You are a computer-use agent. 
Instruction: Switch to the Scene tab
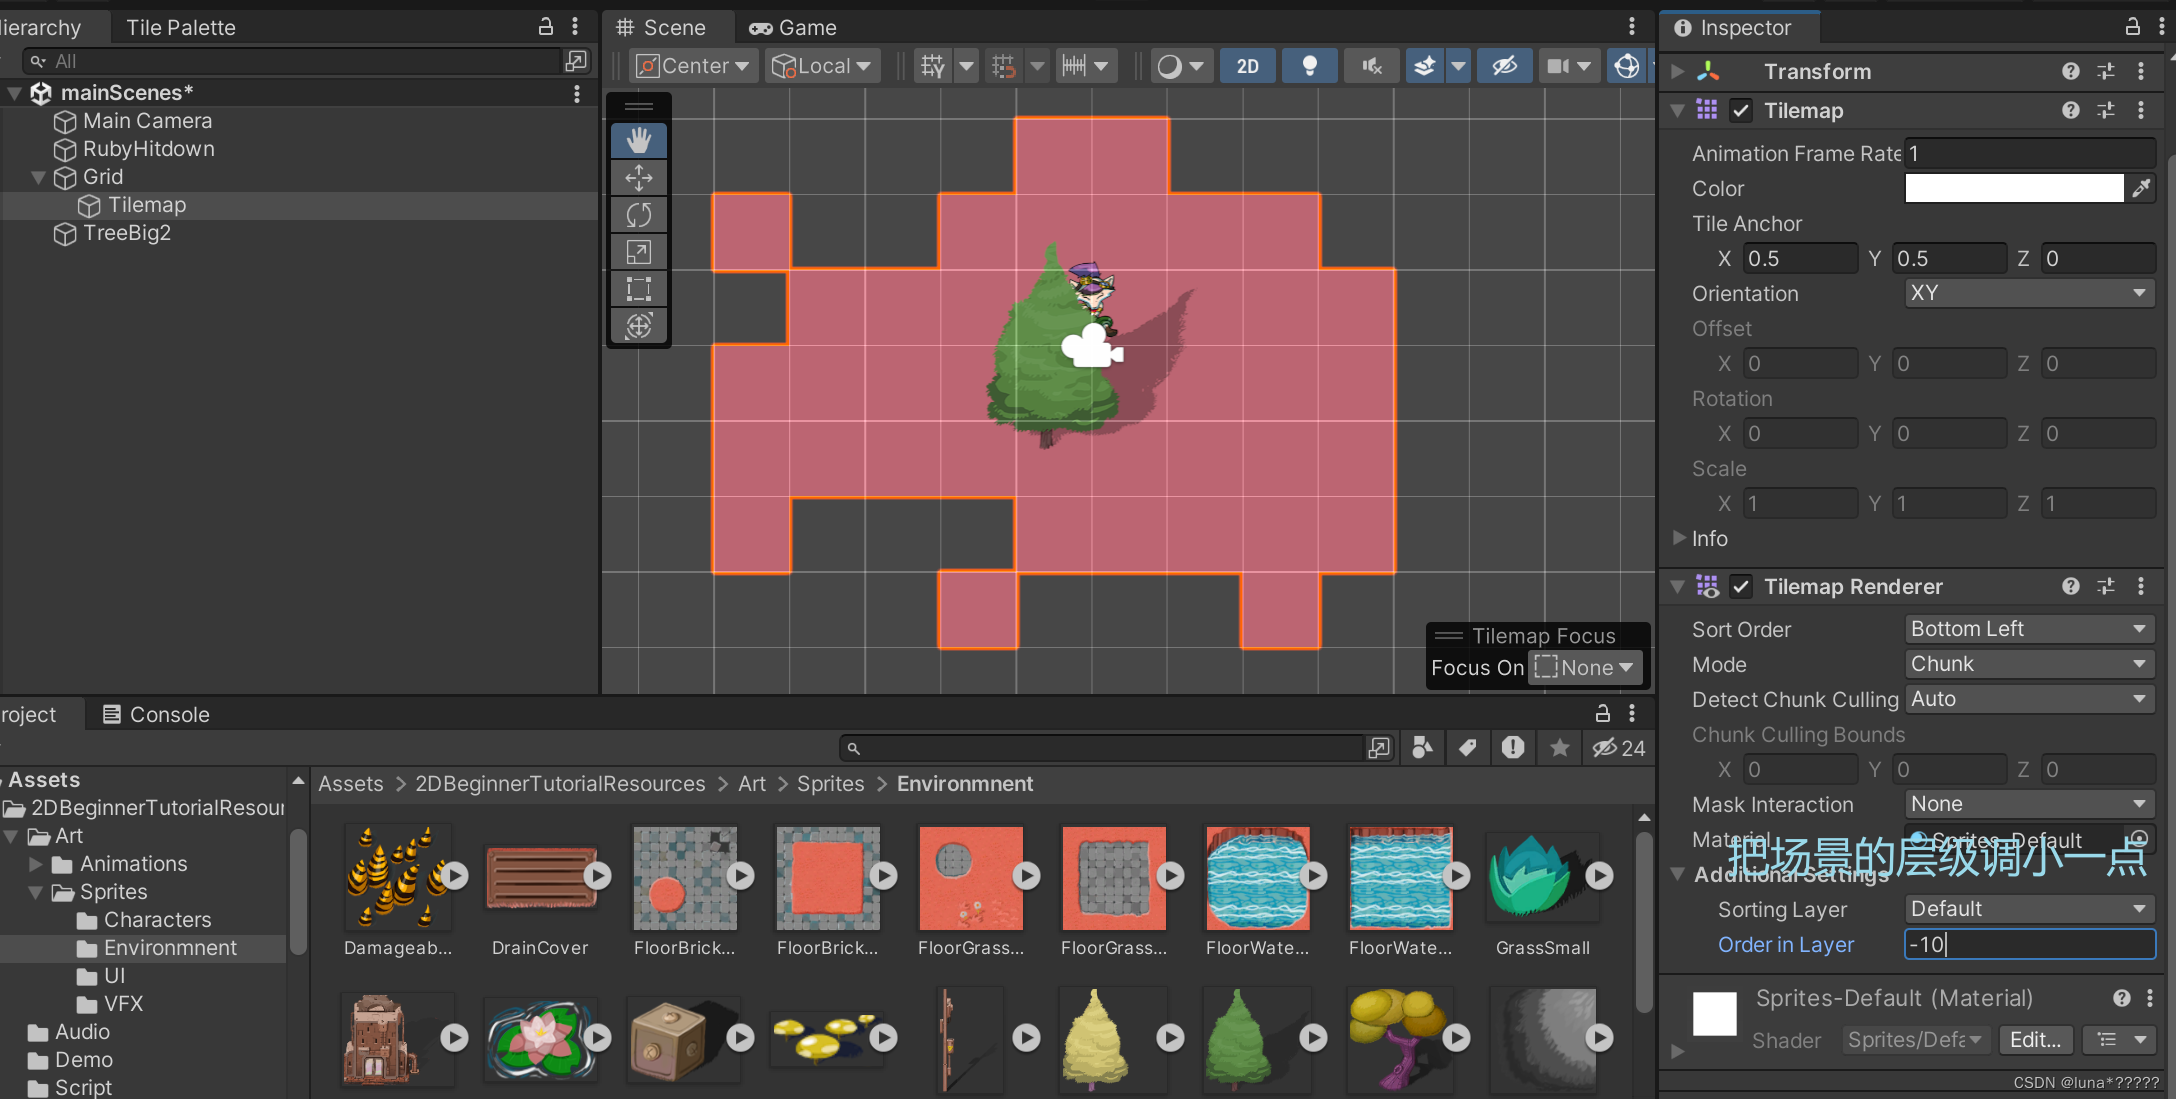click(x=661, y=28)
